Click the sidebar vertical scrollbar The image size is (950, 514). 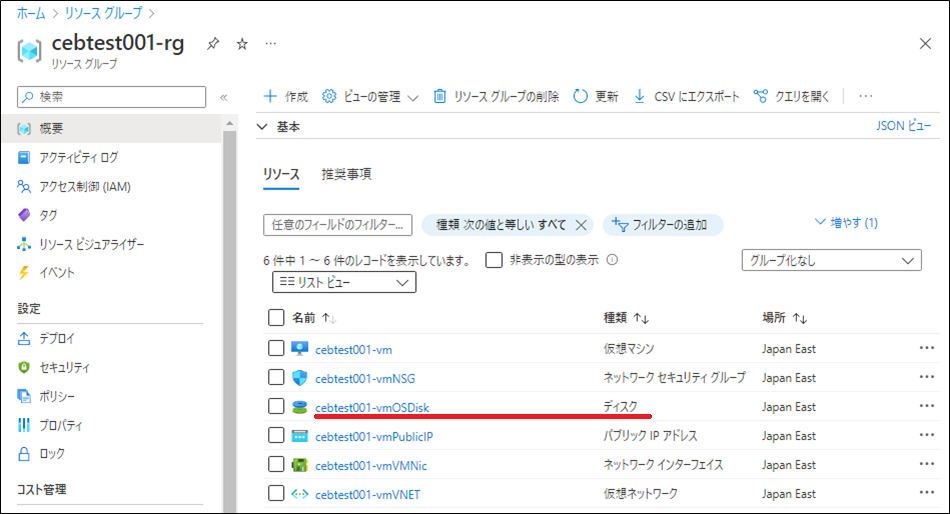(229, 321)
